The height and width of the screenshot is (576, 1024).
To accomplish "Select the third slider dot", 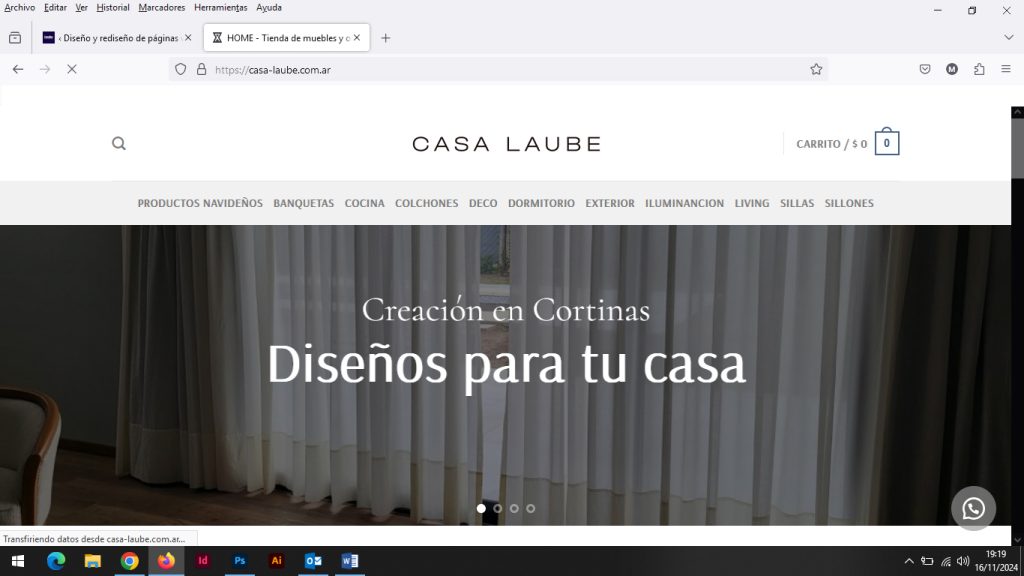I will 514,508.
